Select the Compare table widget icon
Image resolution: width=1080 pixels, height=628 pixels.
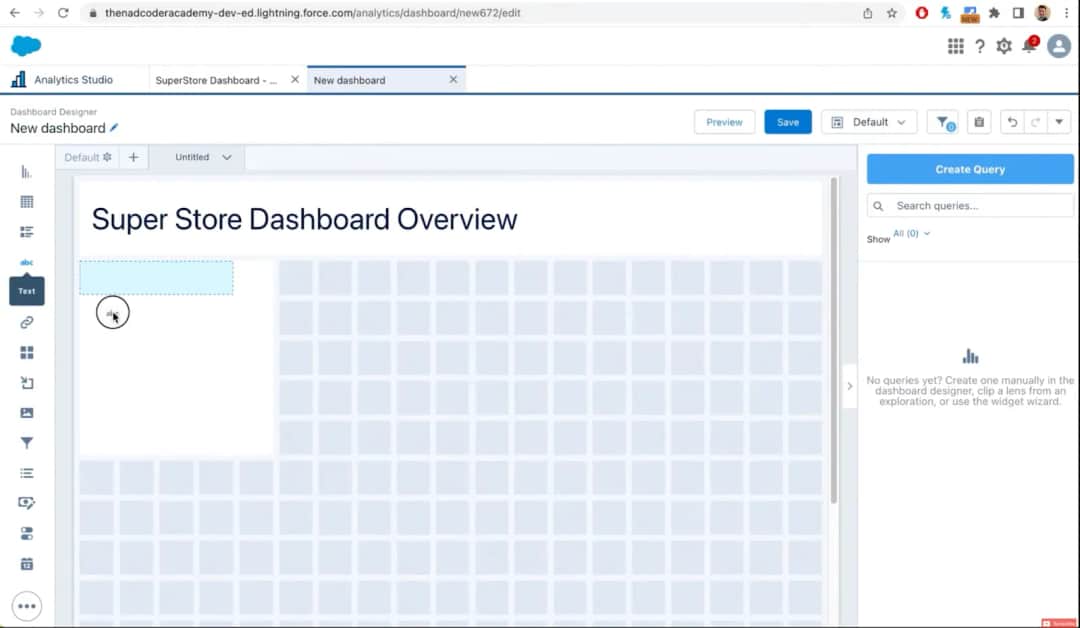26,232
